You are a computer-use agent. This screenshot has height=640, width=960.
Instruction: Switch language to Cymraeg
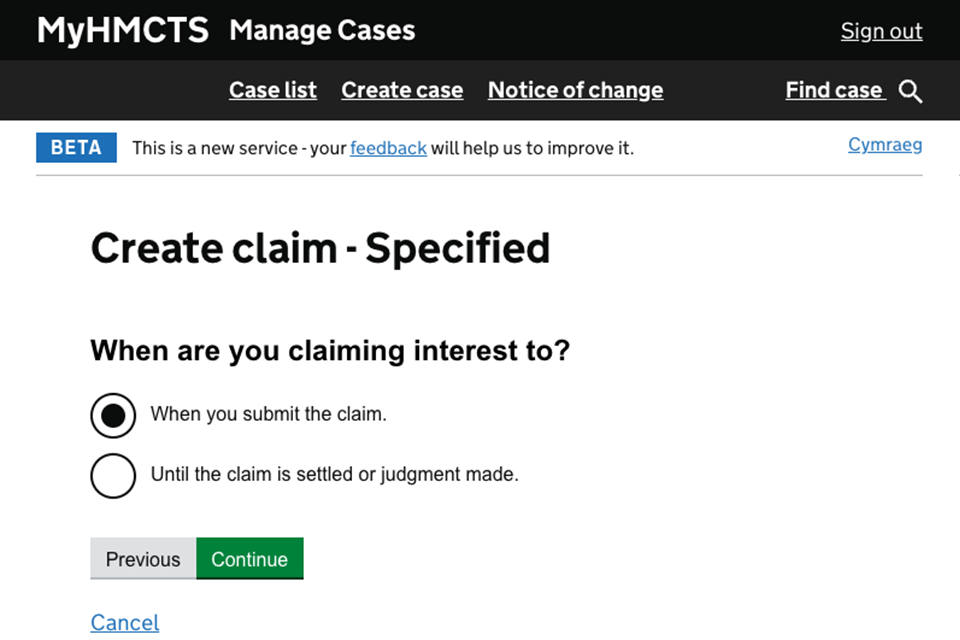[885, 145]
